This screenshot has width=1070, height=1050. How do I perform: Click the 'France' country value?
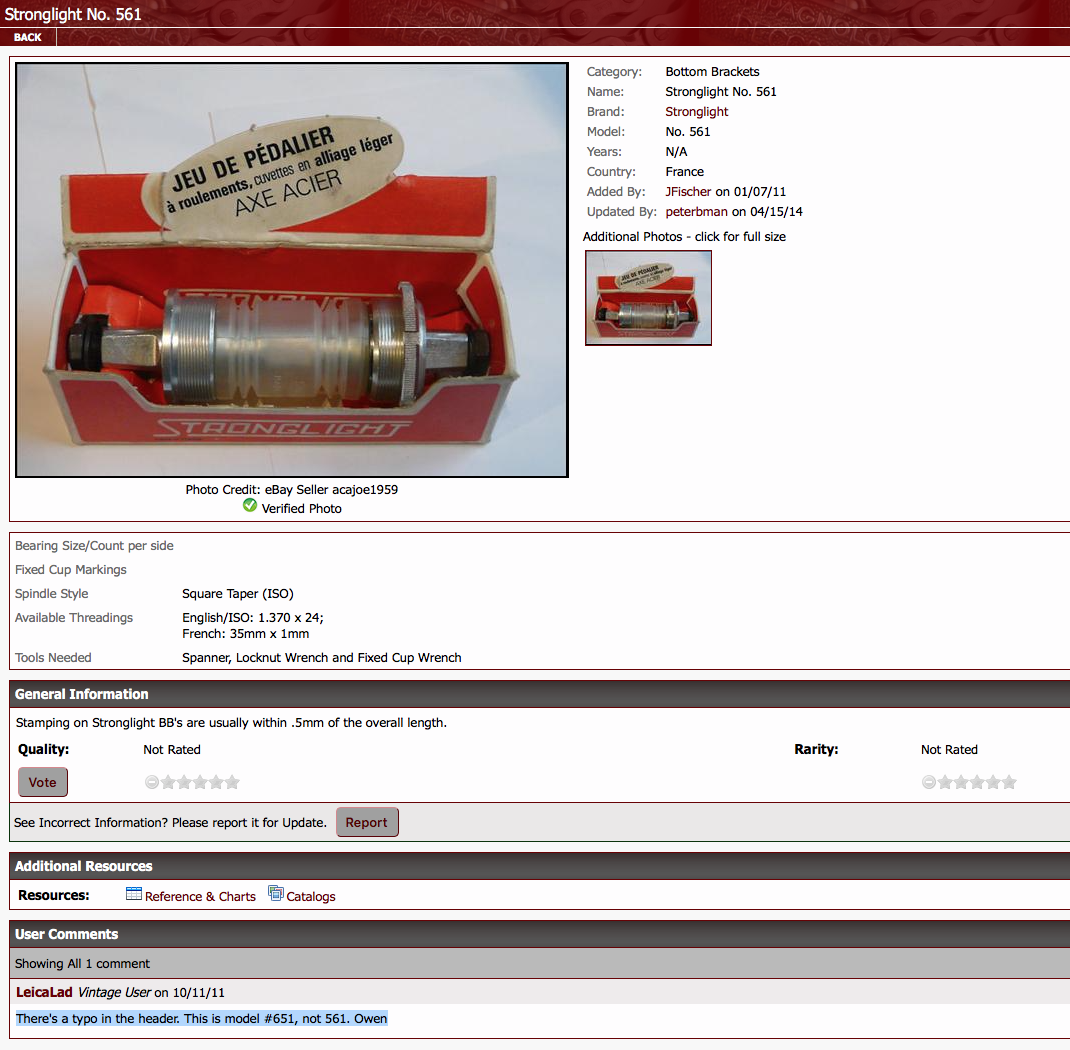(684, 172)
